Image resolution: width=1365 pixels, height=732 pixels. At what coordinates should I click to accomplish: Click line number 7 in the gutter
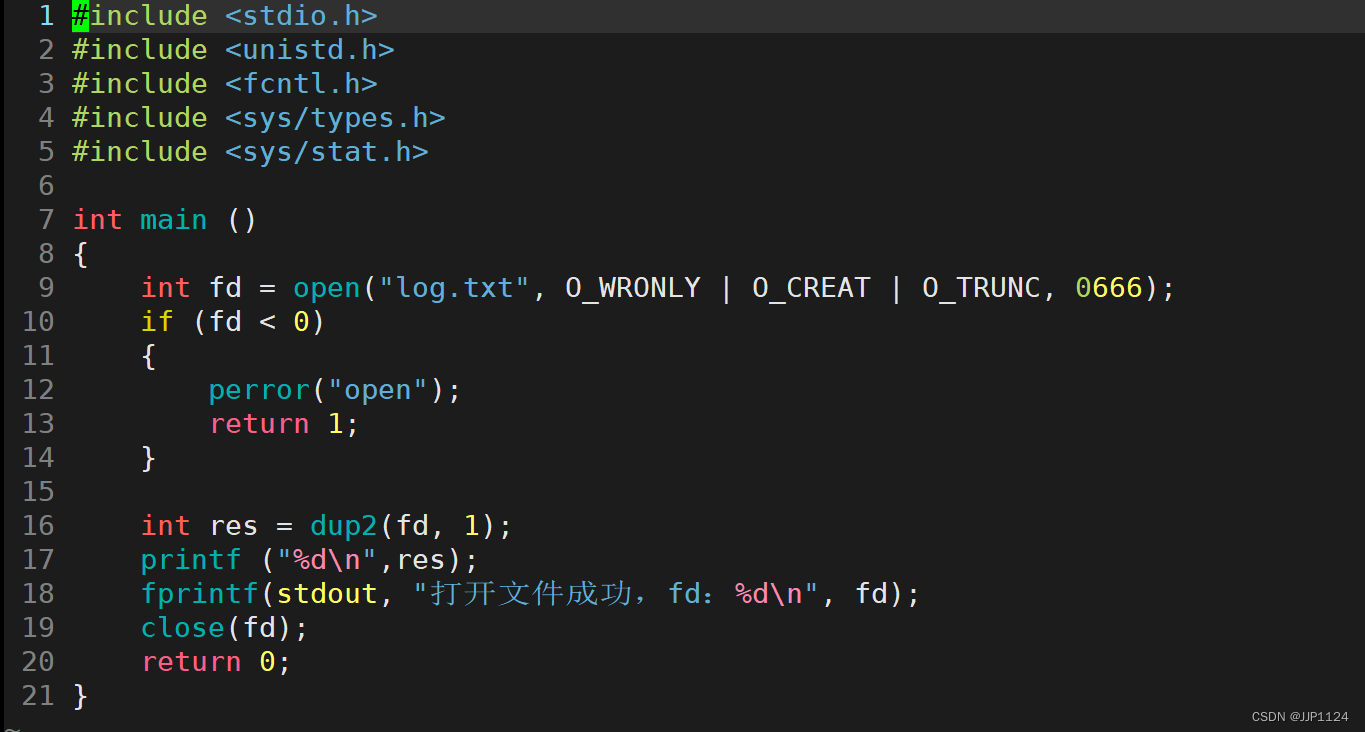point(46,220)
